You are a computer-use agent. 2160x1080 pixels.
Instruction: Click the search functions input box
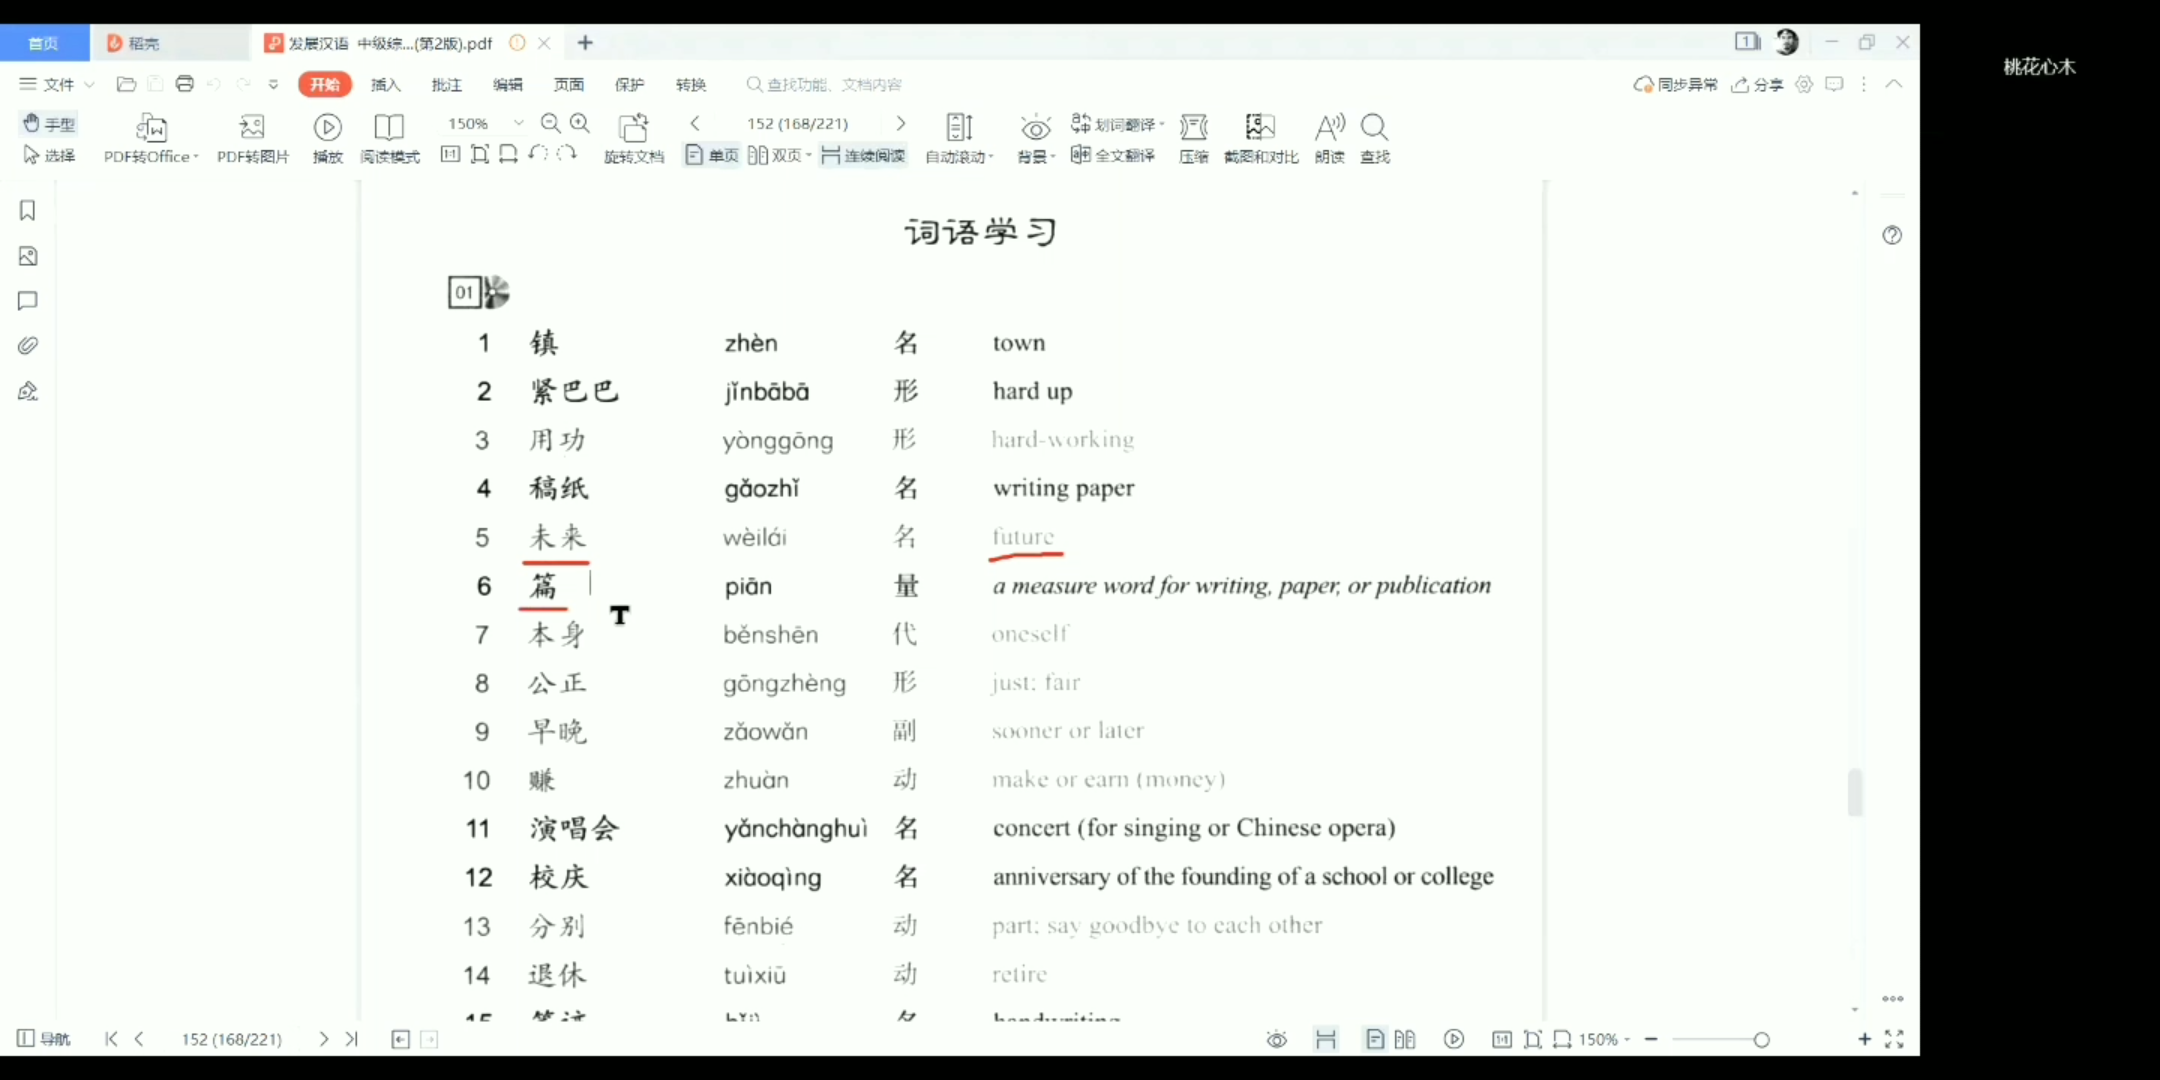825,85
